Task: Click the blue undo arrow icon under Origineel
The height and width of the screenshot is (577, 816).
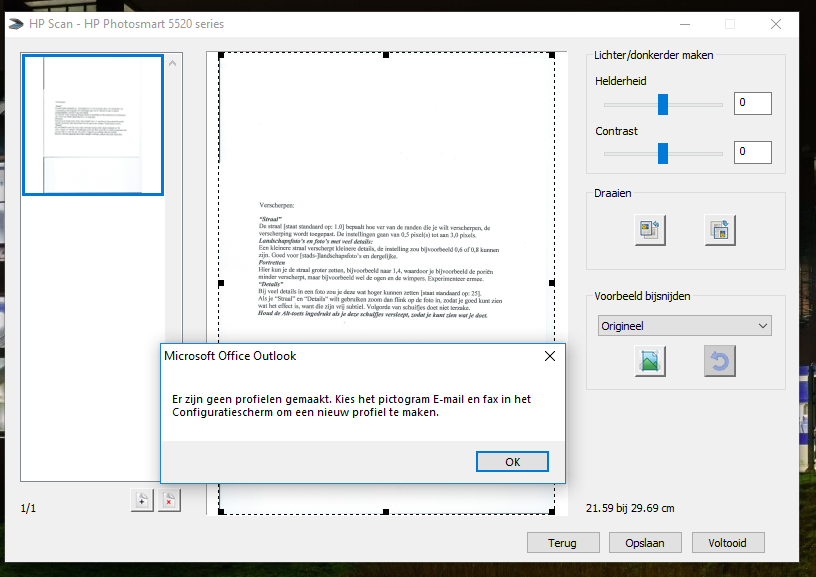Action: (x=720, y=361)
